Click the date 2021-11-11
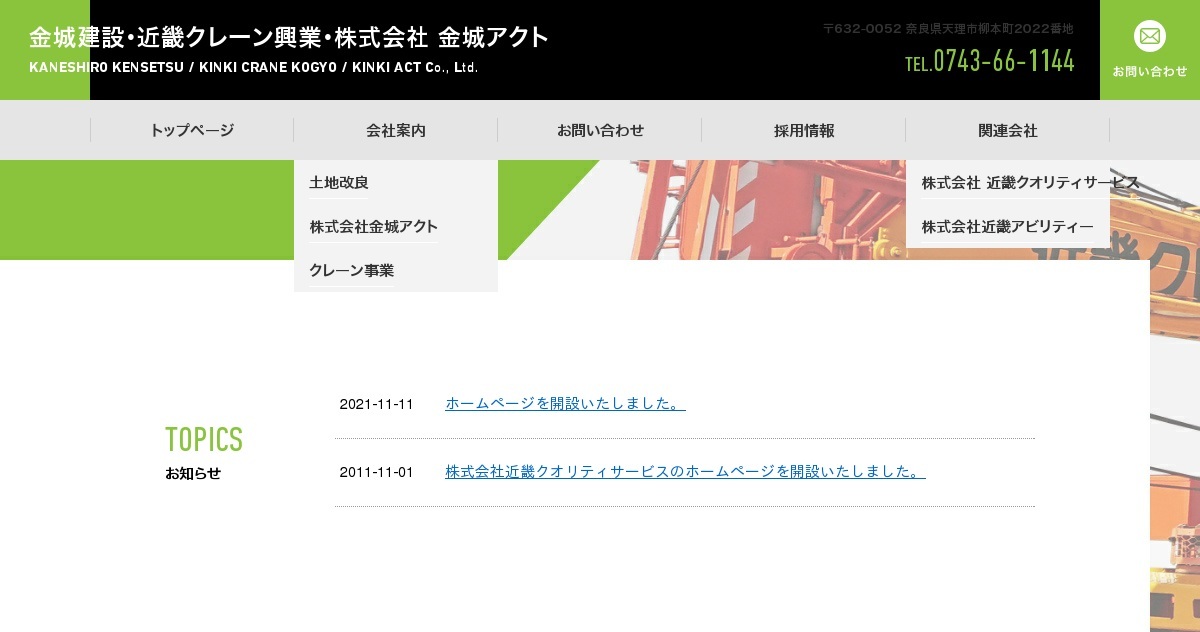Screen dimensions: 1200x632 [376, 404]
